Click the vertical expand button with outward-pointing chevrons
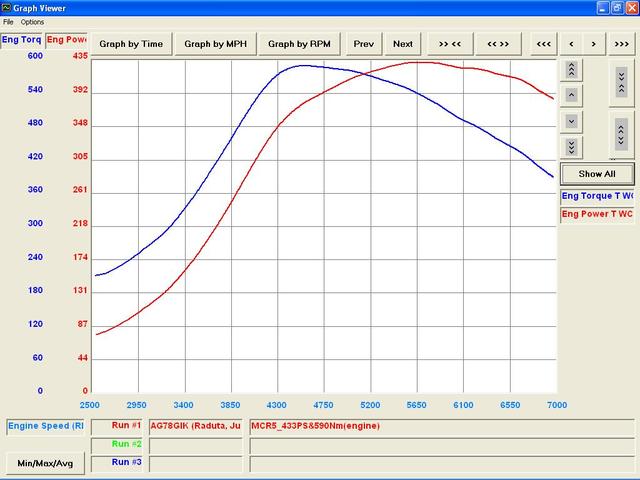Viewport: 640px width, 480px height. (x=621, y=135)
